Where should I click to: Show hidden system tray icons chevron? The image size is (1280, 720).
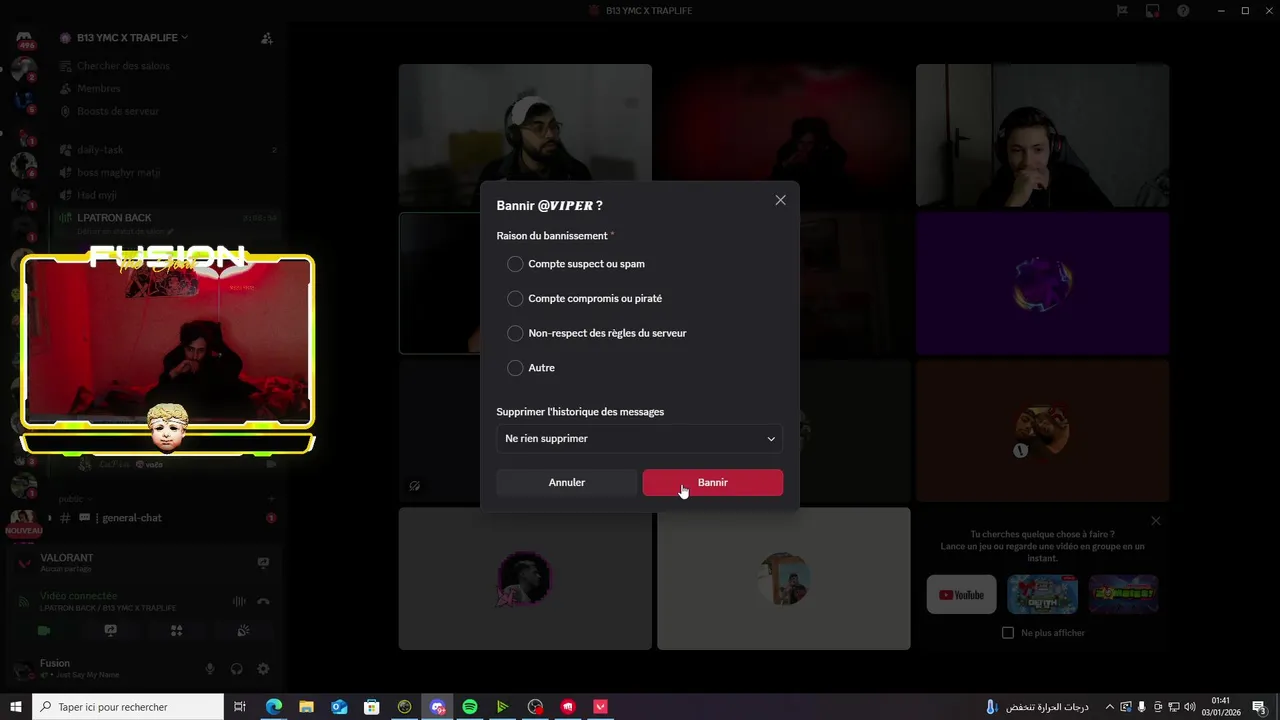(x=1109, y=707)
